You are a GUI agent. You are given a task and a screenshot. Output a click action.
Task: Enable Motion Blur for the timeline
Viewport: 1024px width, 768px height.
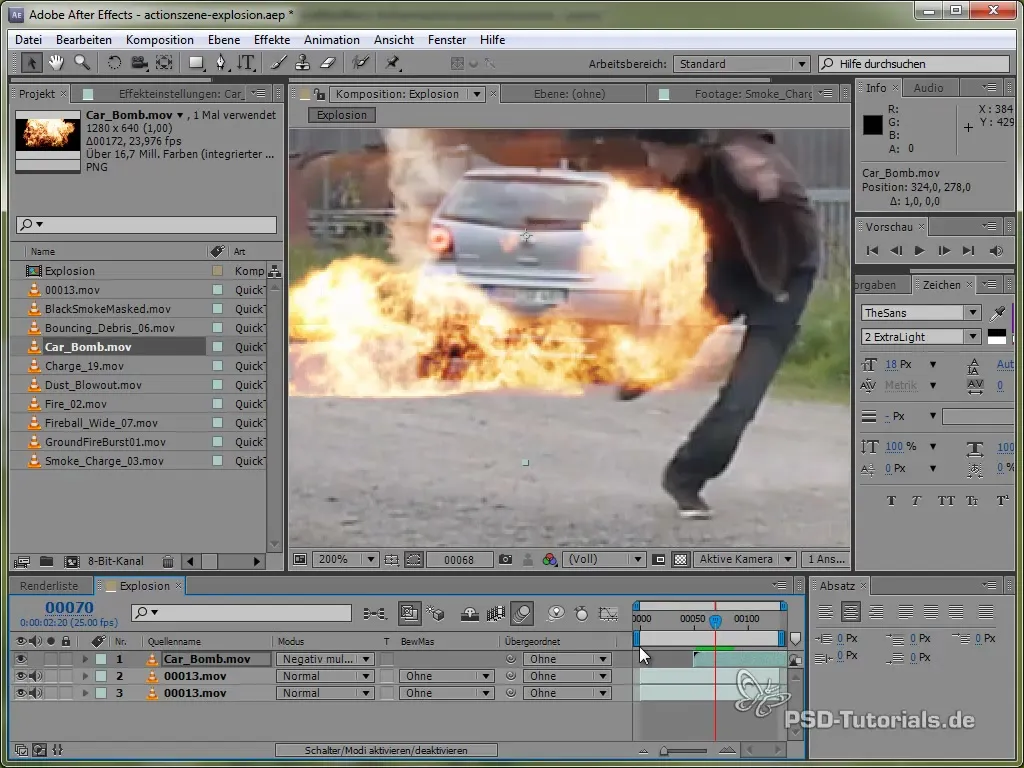[522, 613]
